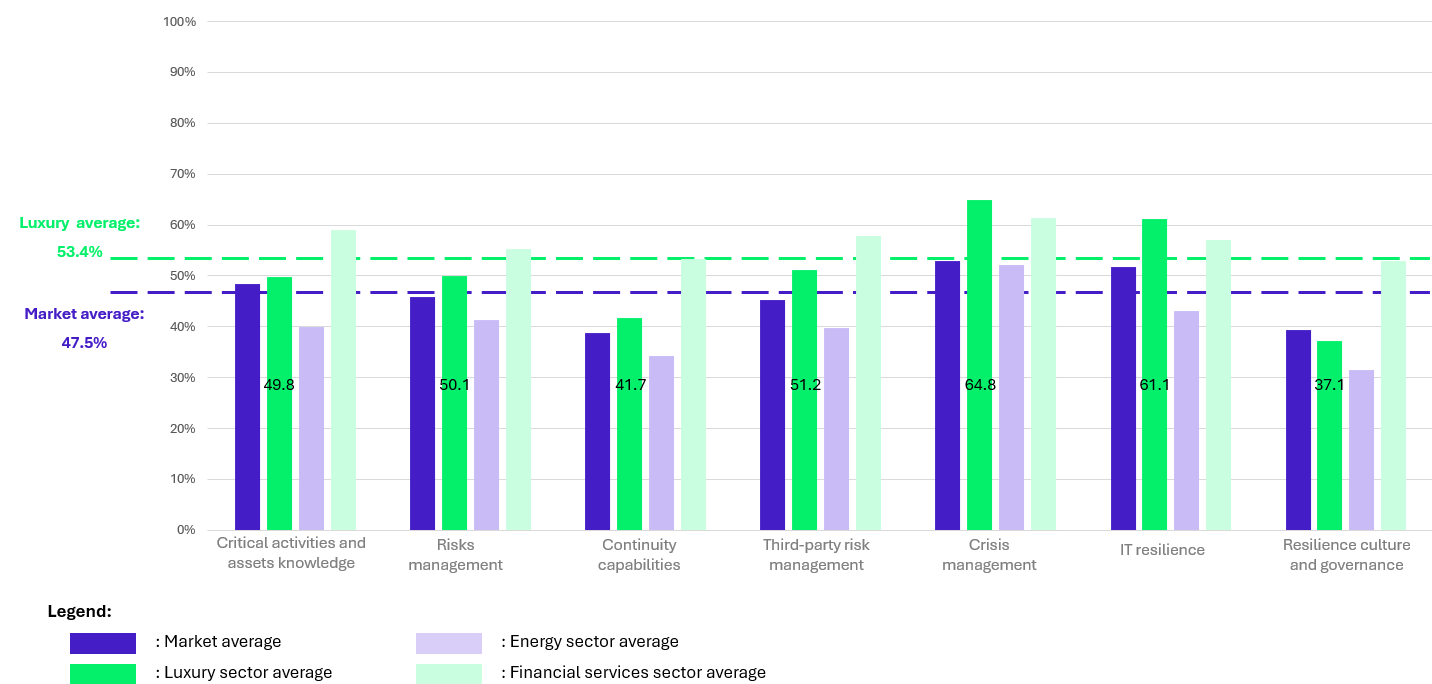Select the Financial services bar for Critical activities
1432x684 pixels.
tap(343, 380)
